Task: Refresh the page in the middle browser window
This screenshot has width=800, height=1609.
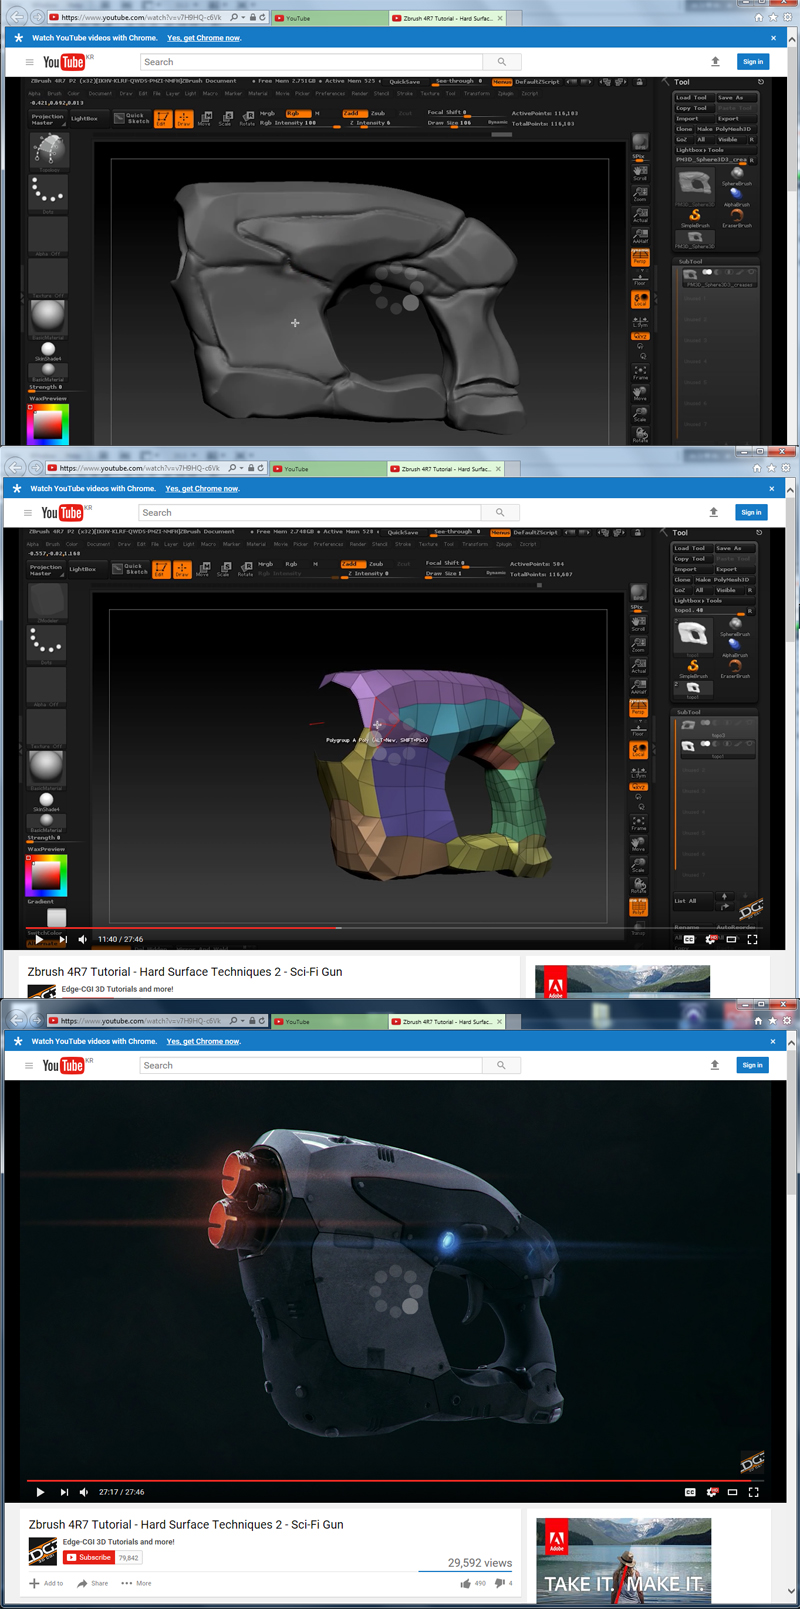Action: pyautogui.click(x=260, y=468)
